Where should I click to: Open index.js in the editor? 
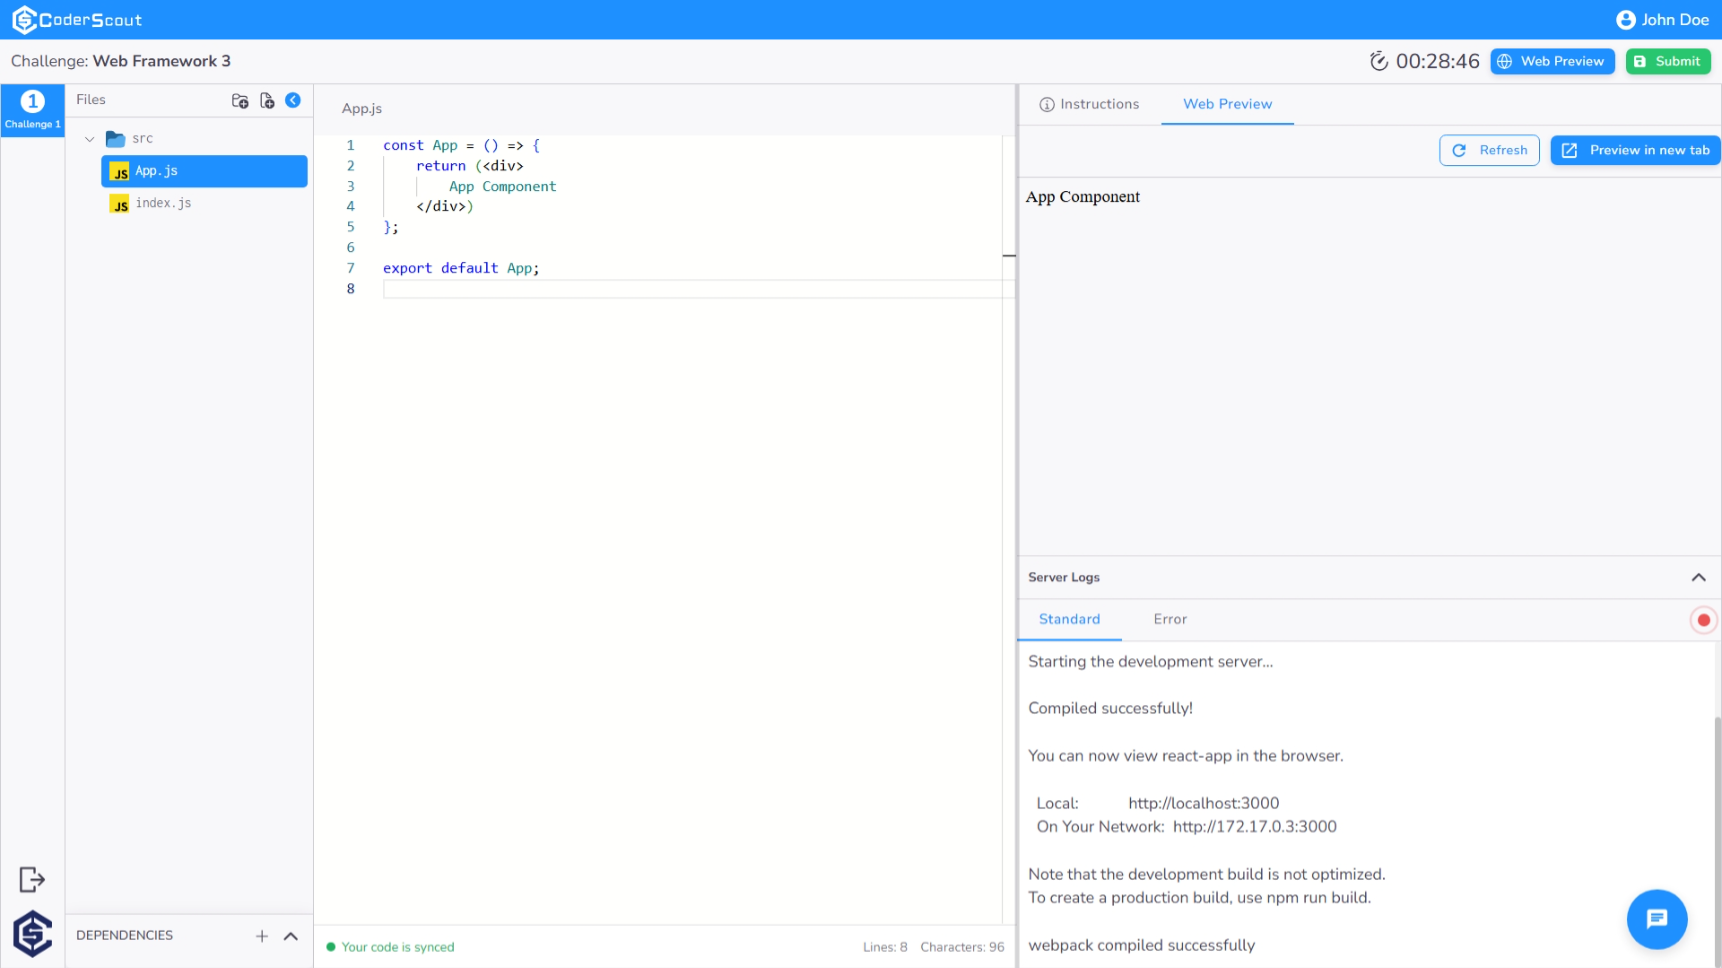click(164, 203)
